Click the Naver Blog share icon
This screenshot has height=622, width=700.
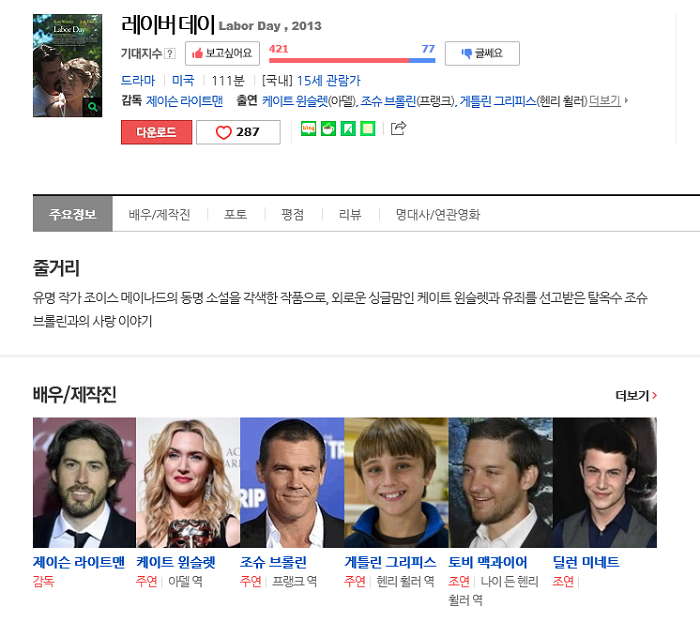308,128
